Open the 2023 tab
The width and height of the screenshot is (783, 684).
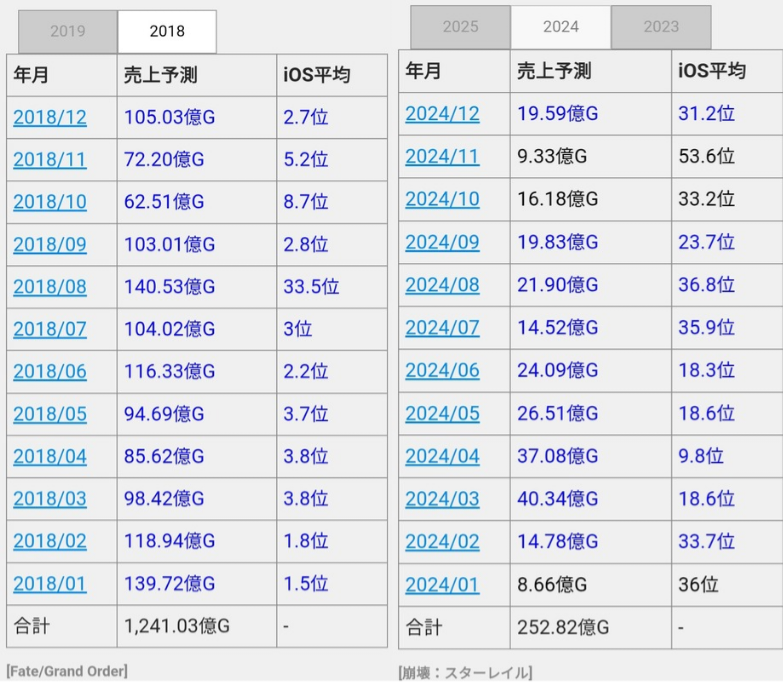tap(661, 27)
